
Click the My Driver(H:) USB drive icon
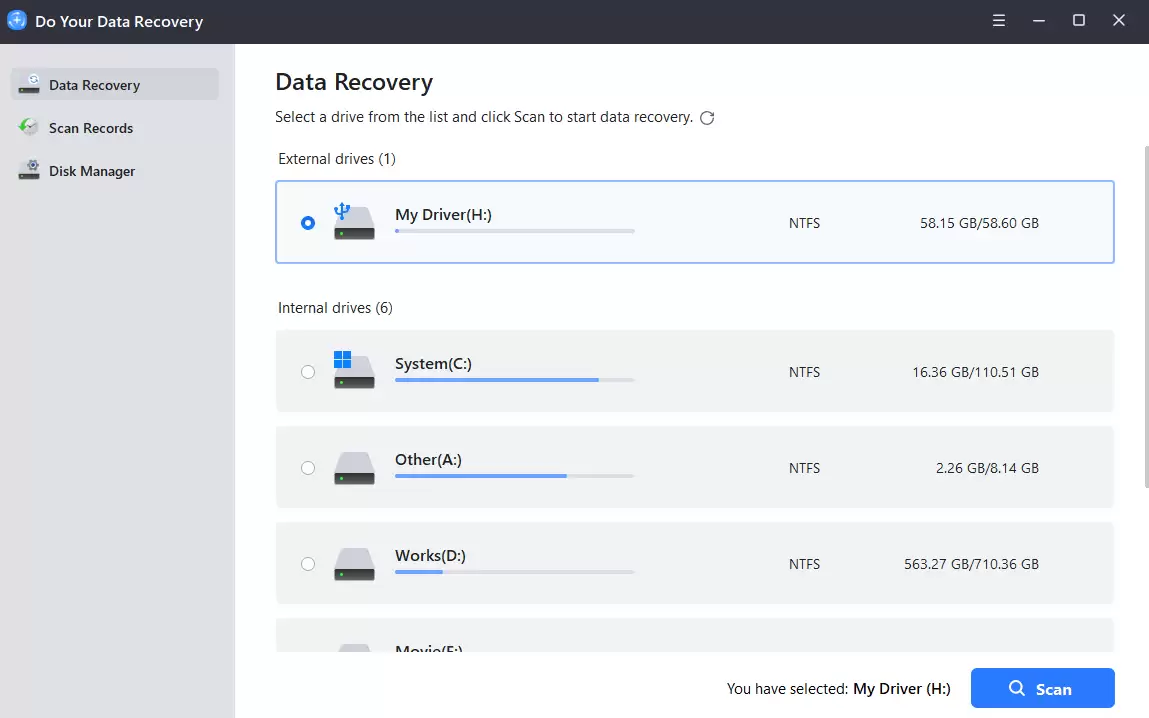click(354, 222)
